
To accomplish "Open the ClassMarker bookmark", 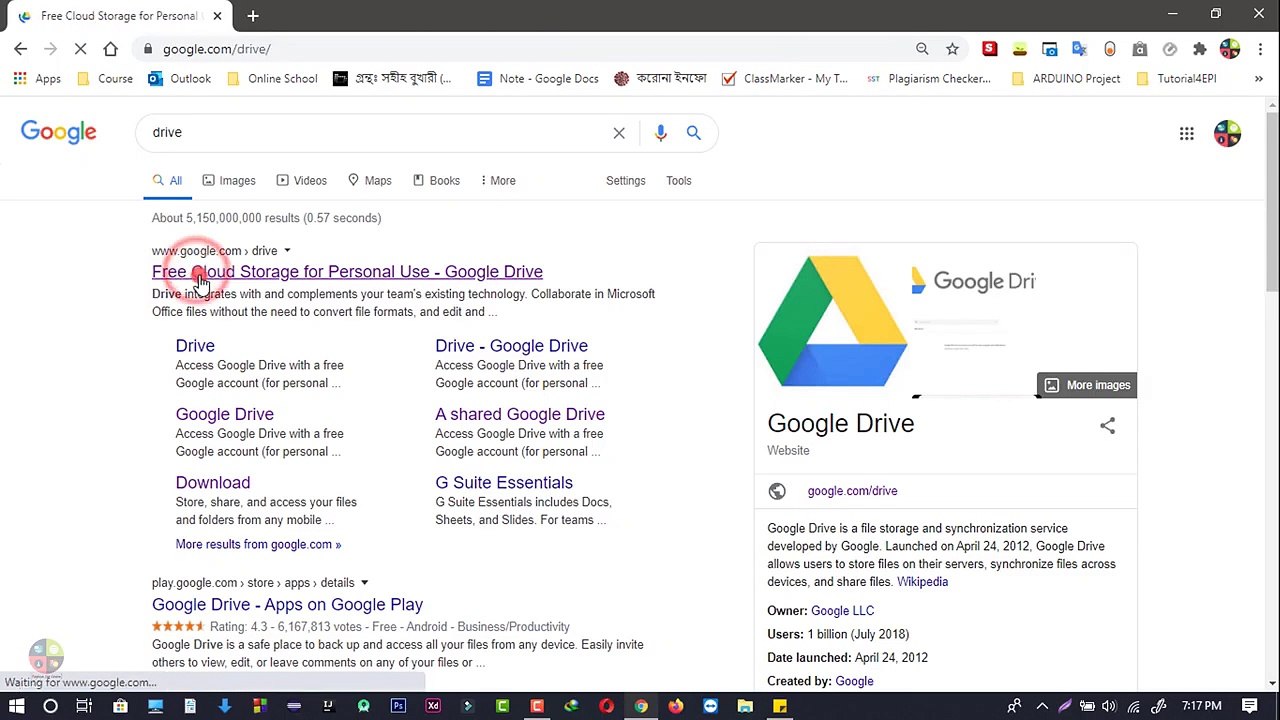I will coord(784,79).
